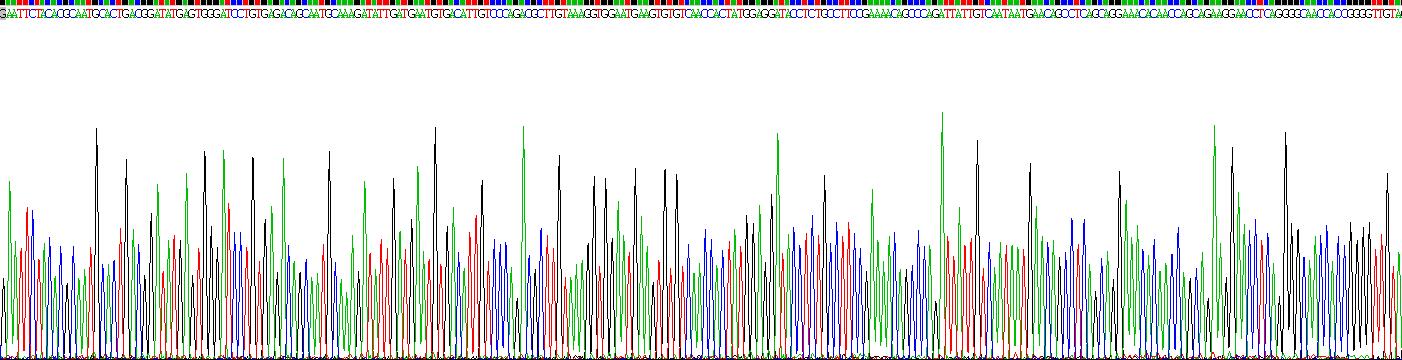Image resolution: width=1402 pixels, height=360 pixels.
Task: Click the AAAAC run in the sequence
Action: 883,14
